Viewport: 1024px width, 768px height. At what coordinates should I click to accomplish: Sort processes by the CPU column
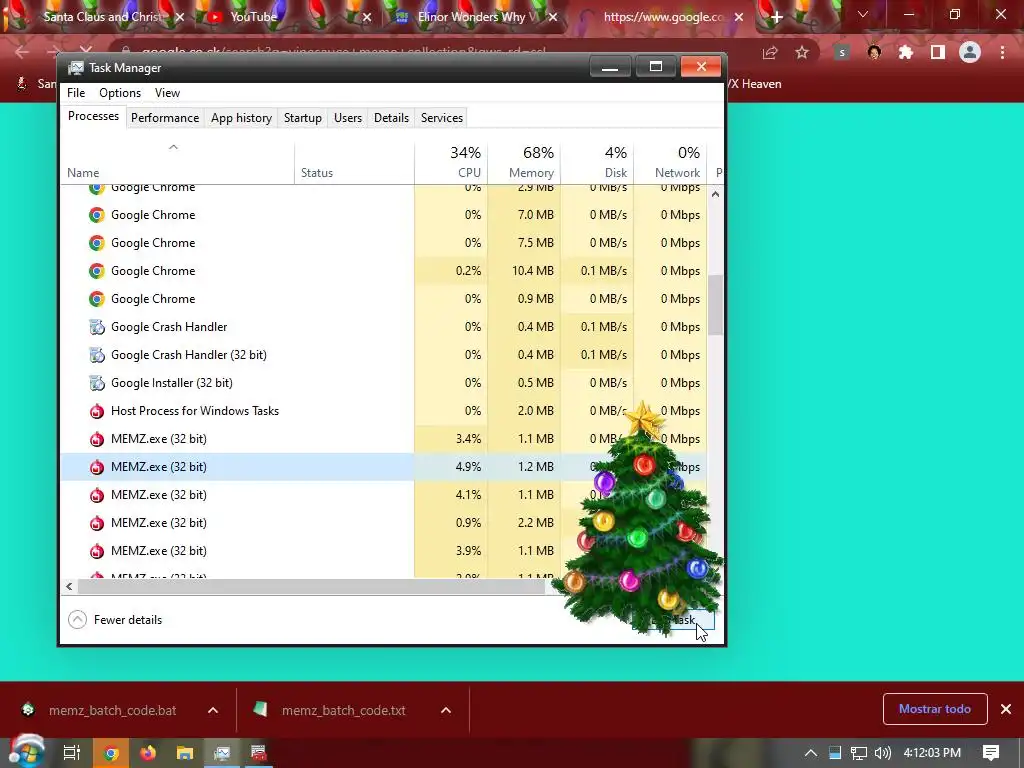click(451, 162)
